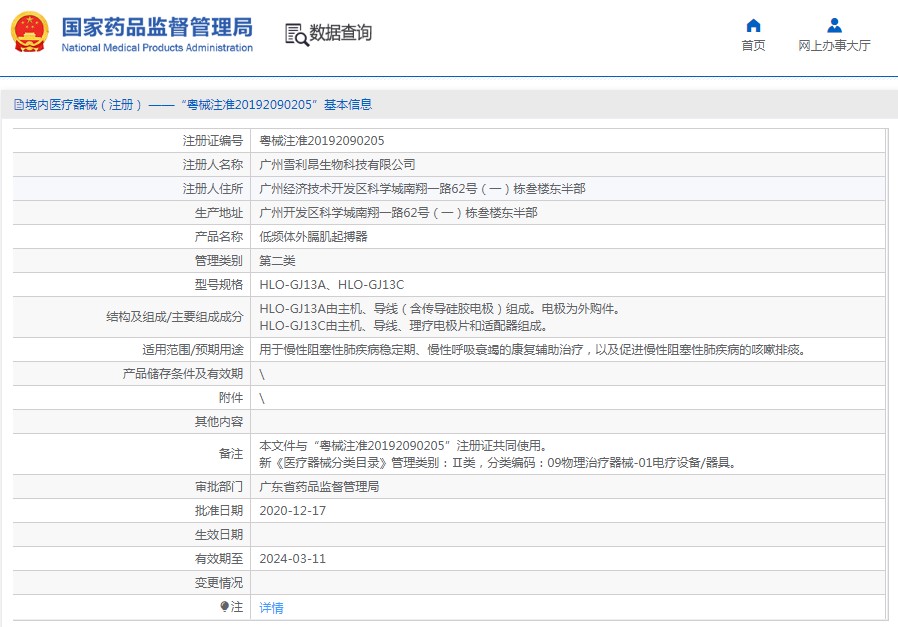Image resolution: width=898 pixels, height=627 pixels.
Task: Click National Medical Products Administration subtitle
Action: [157, 48]
